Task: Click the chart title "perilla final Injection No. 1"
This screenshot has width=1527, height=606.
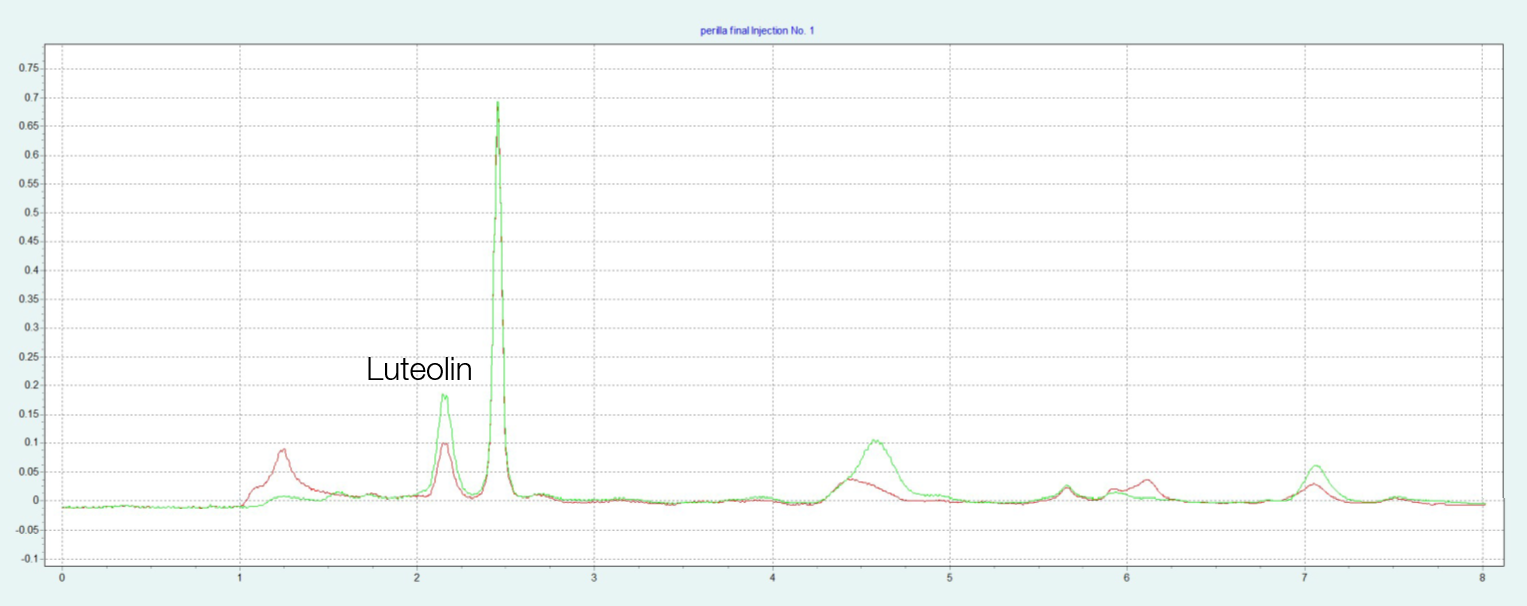Action: 757,31
